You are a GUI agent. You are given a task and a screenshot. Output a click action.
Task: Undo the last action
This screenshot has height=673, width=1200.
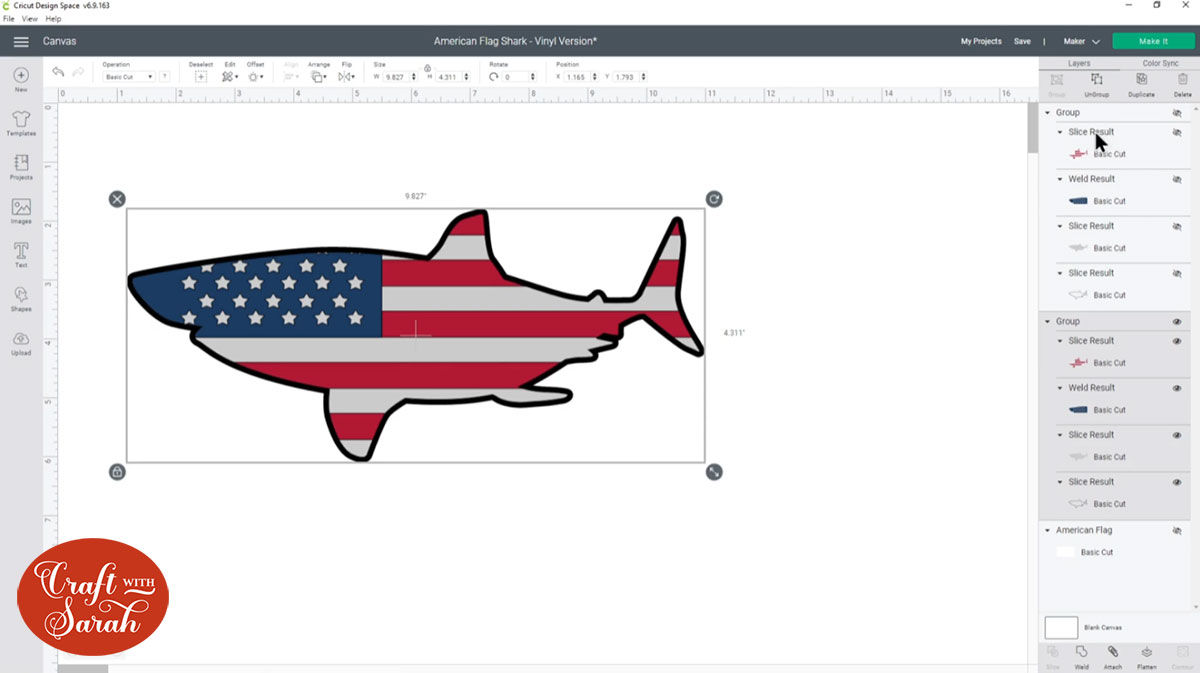click(x=58, y=72)
